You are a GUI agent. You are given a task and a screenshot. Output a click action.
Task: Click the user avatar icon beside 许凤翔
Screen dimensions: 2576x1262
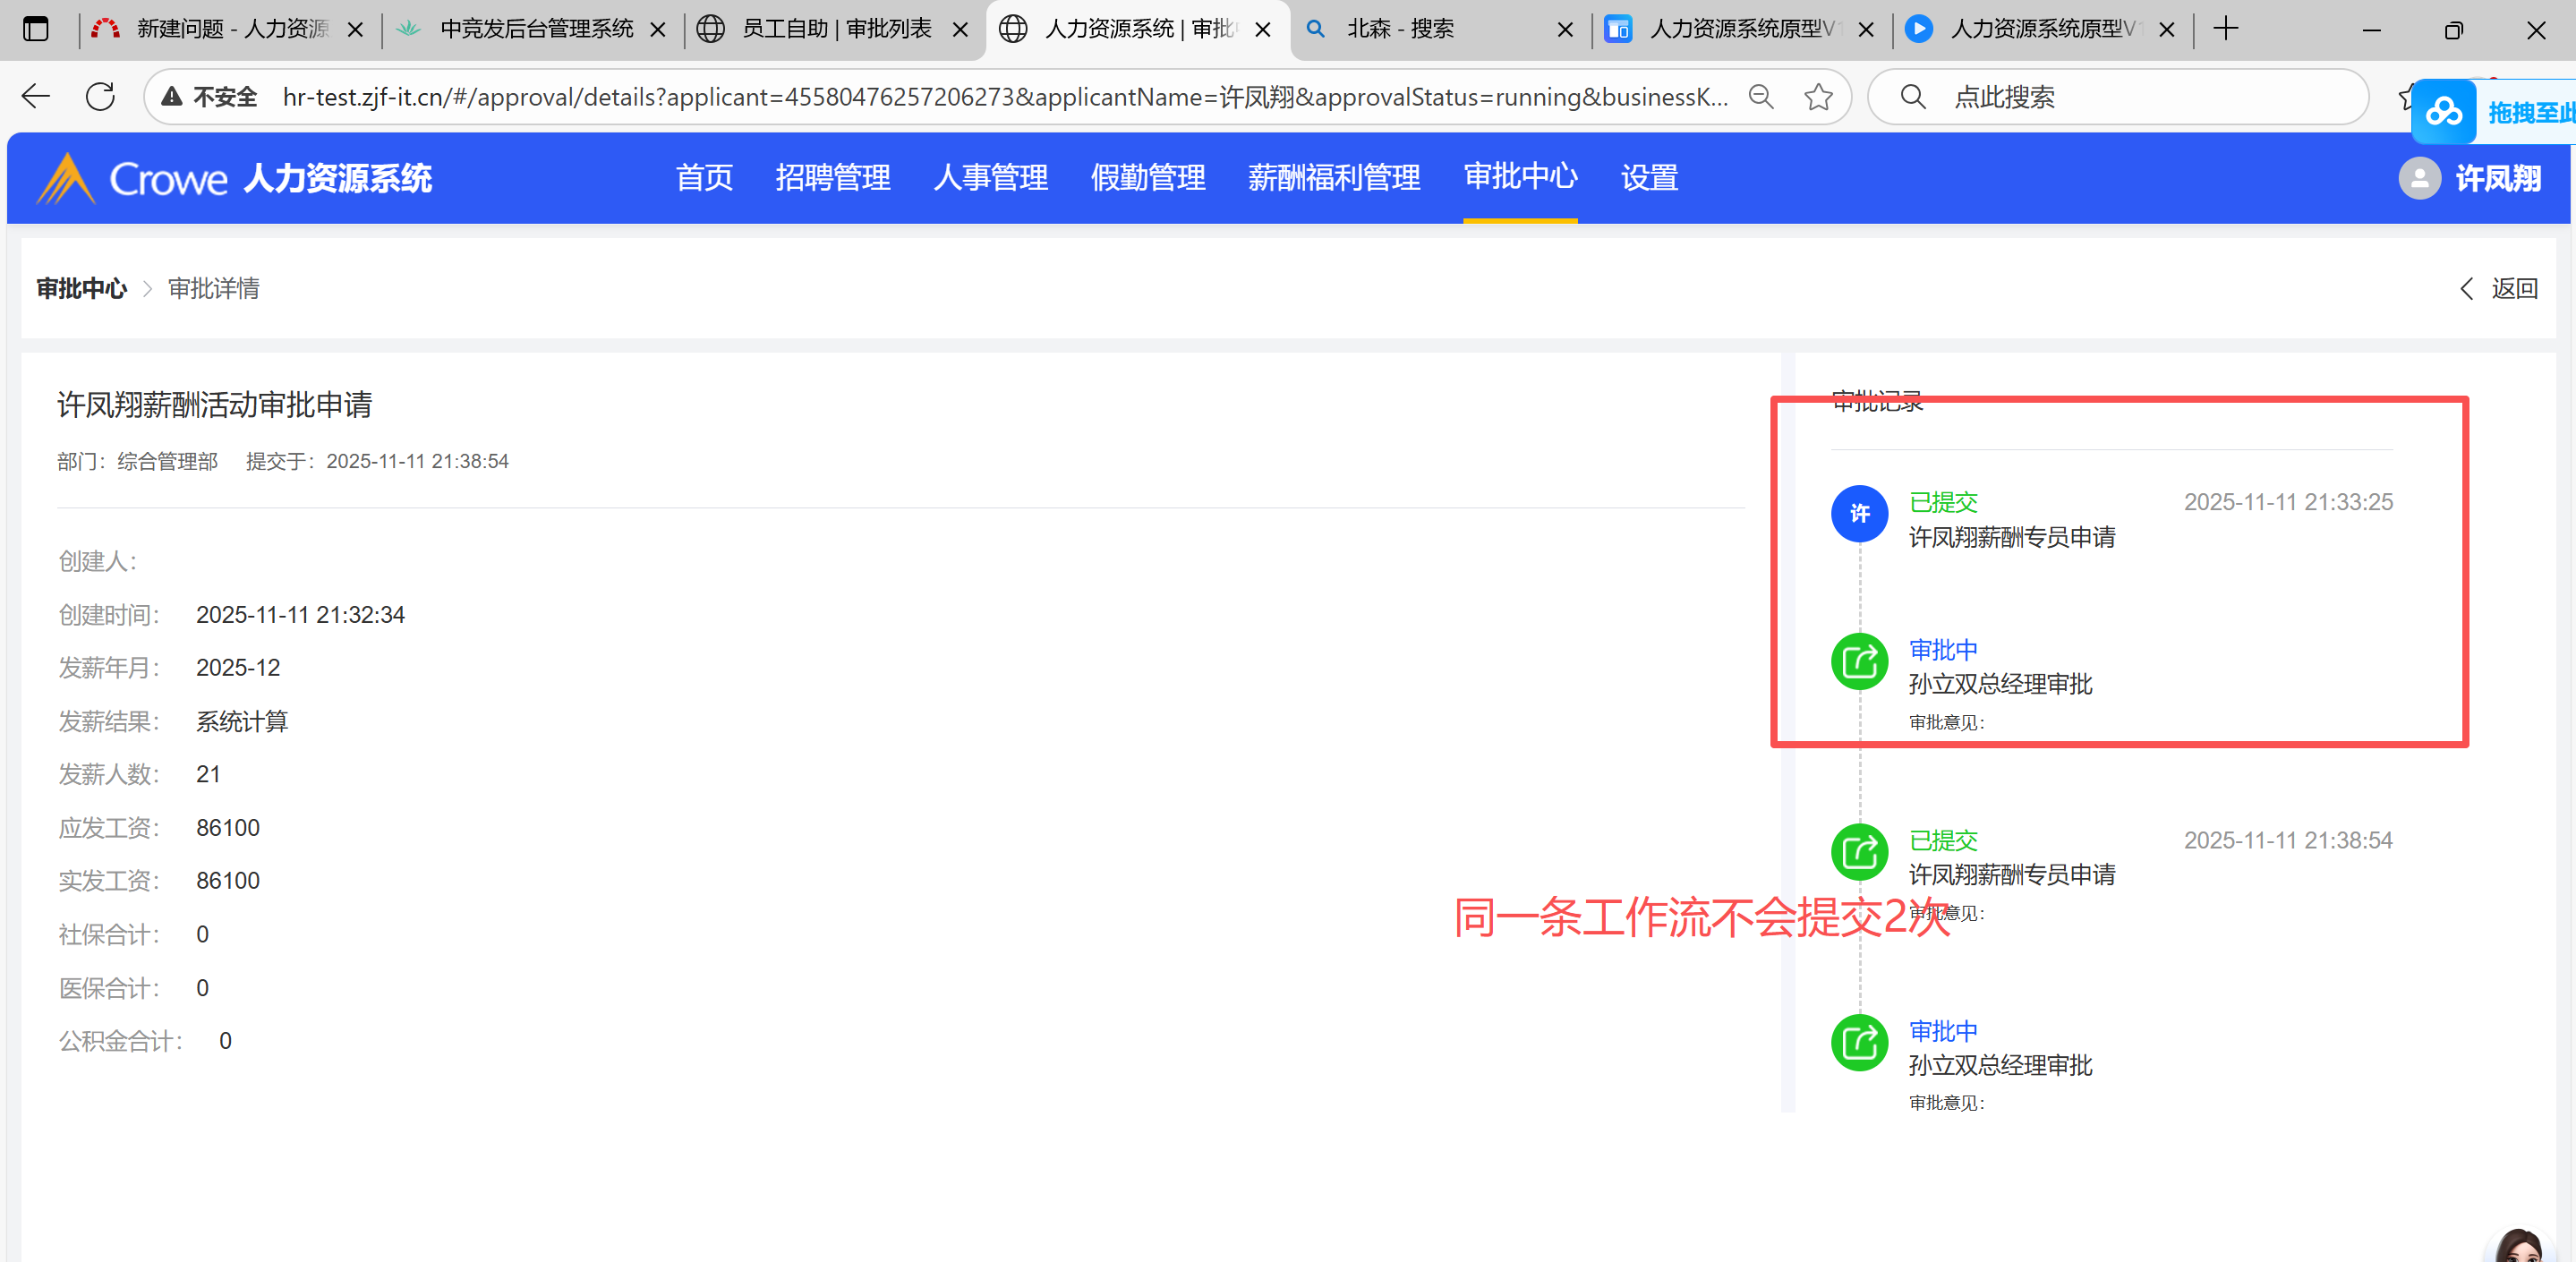pos(2419,178)
